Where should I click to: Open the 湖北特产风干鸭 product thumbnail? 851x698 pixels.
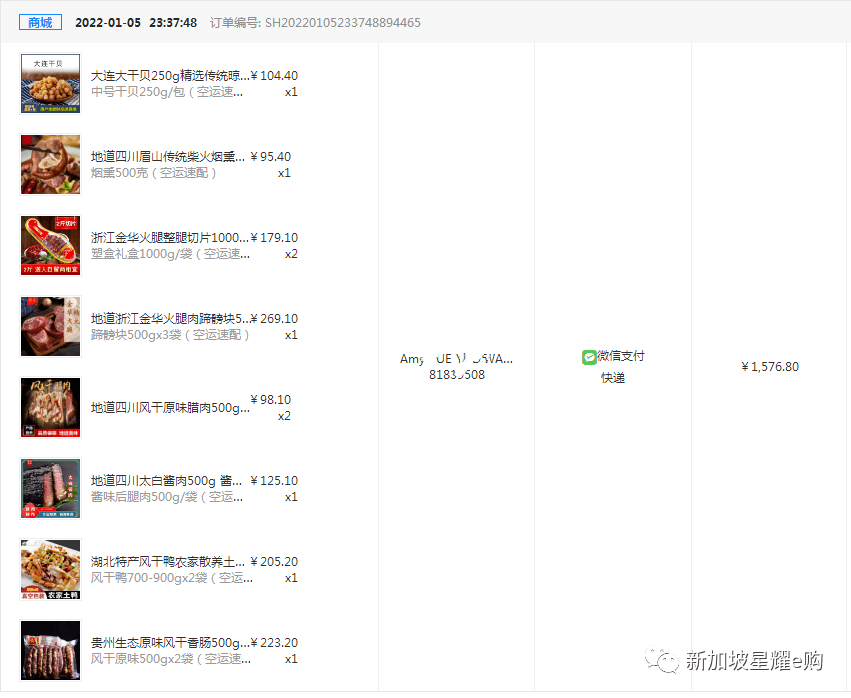click(x=51, y=569)
